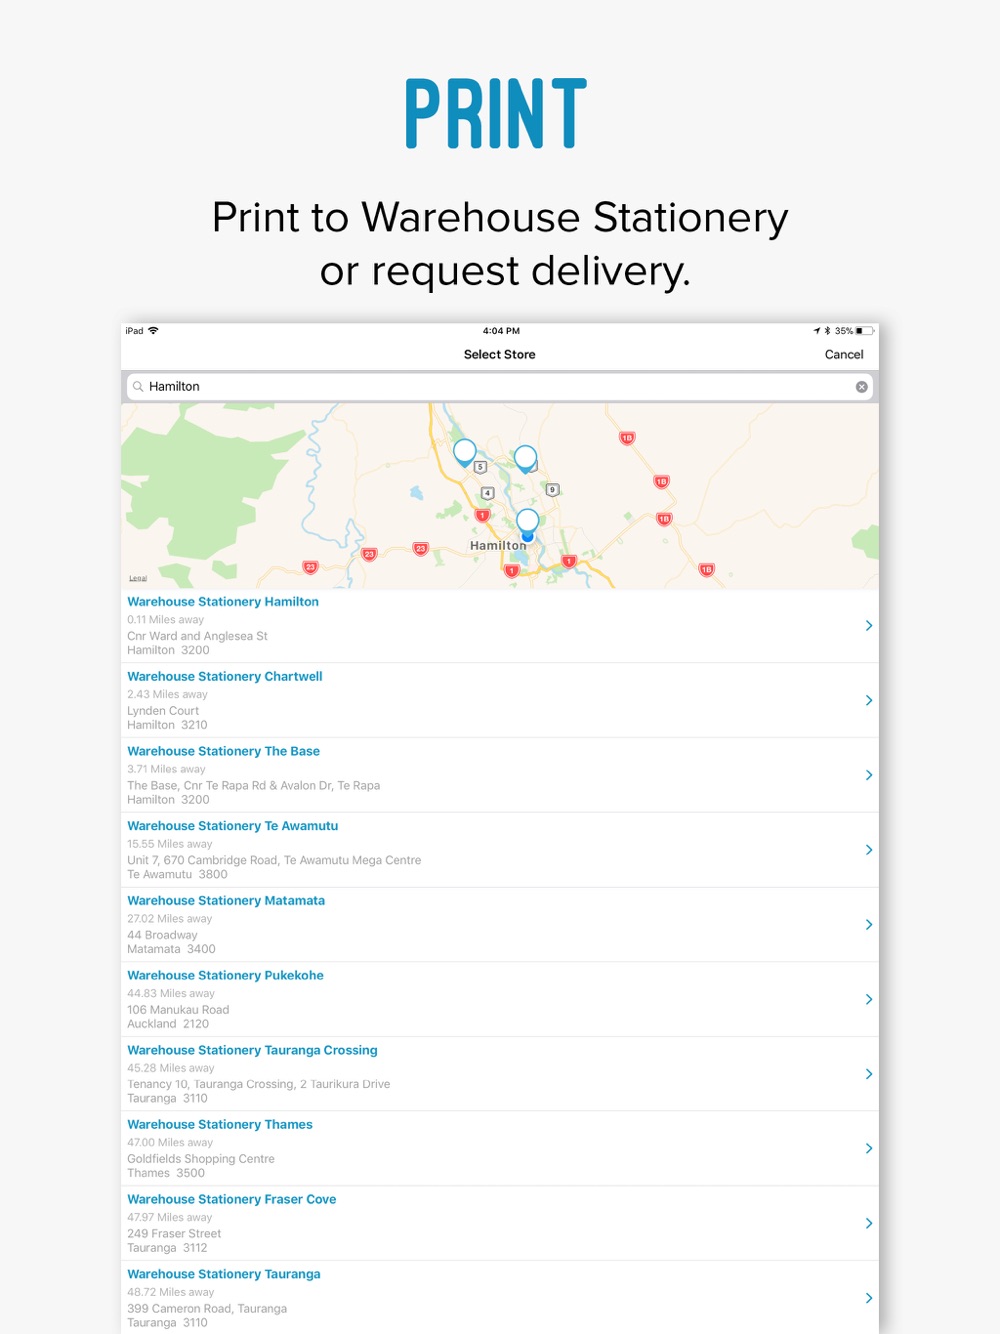This screenshot has height=1334, width=1000.
Task: Click the search magnifier icon
Action: tap(138, 387)
